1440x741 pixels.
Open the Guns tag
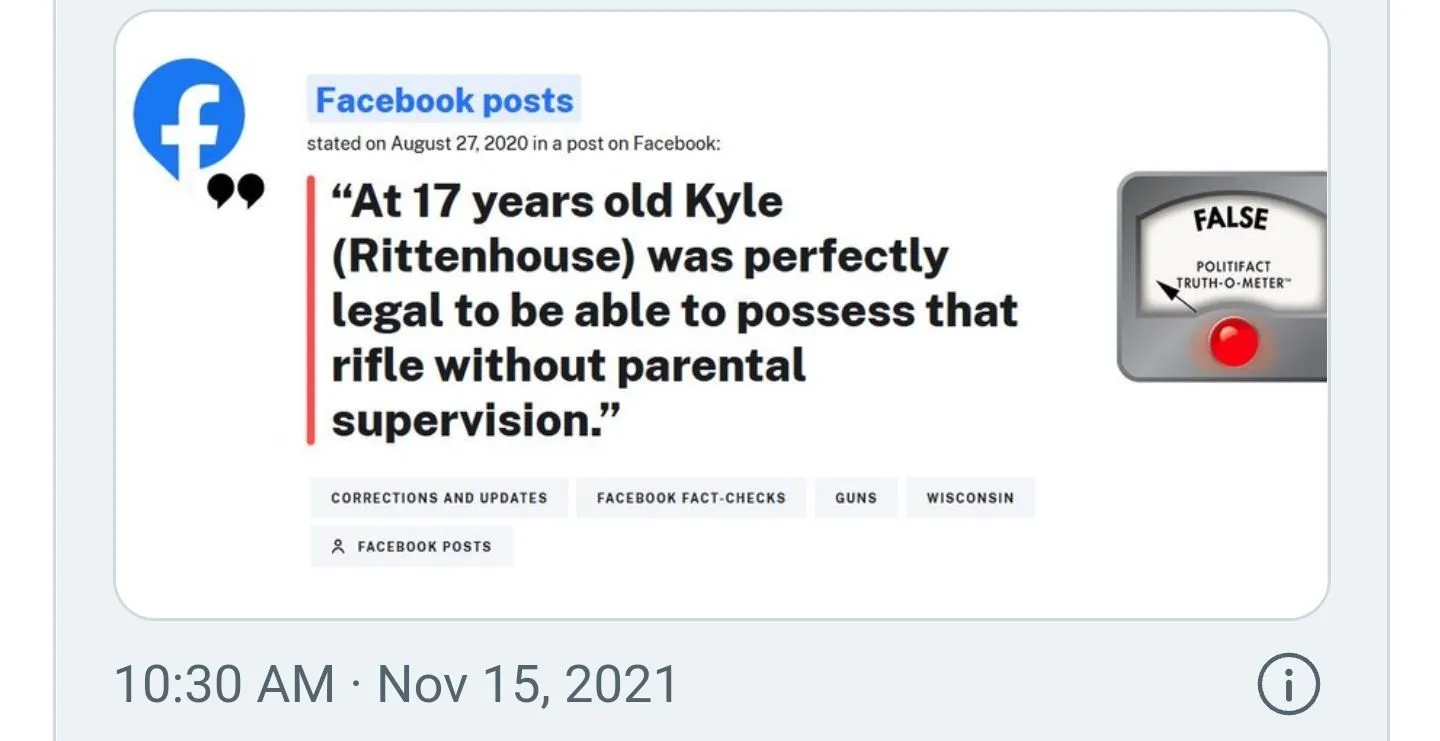(x=856, y=498)
